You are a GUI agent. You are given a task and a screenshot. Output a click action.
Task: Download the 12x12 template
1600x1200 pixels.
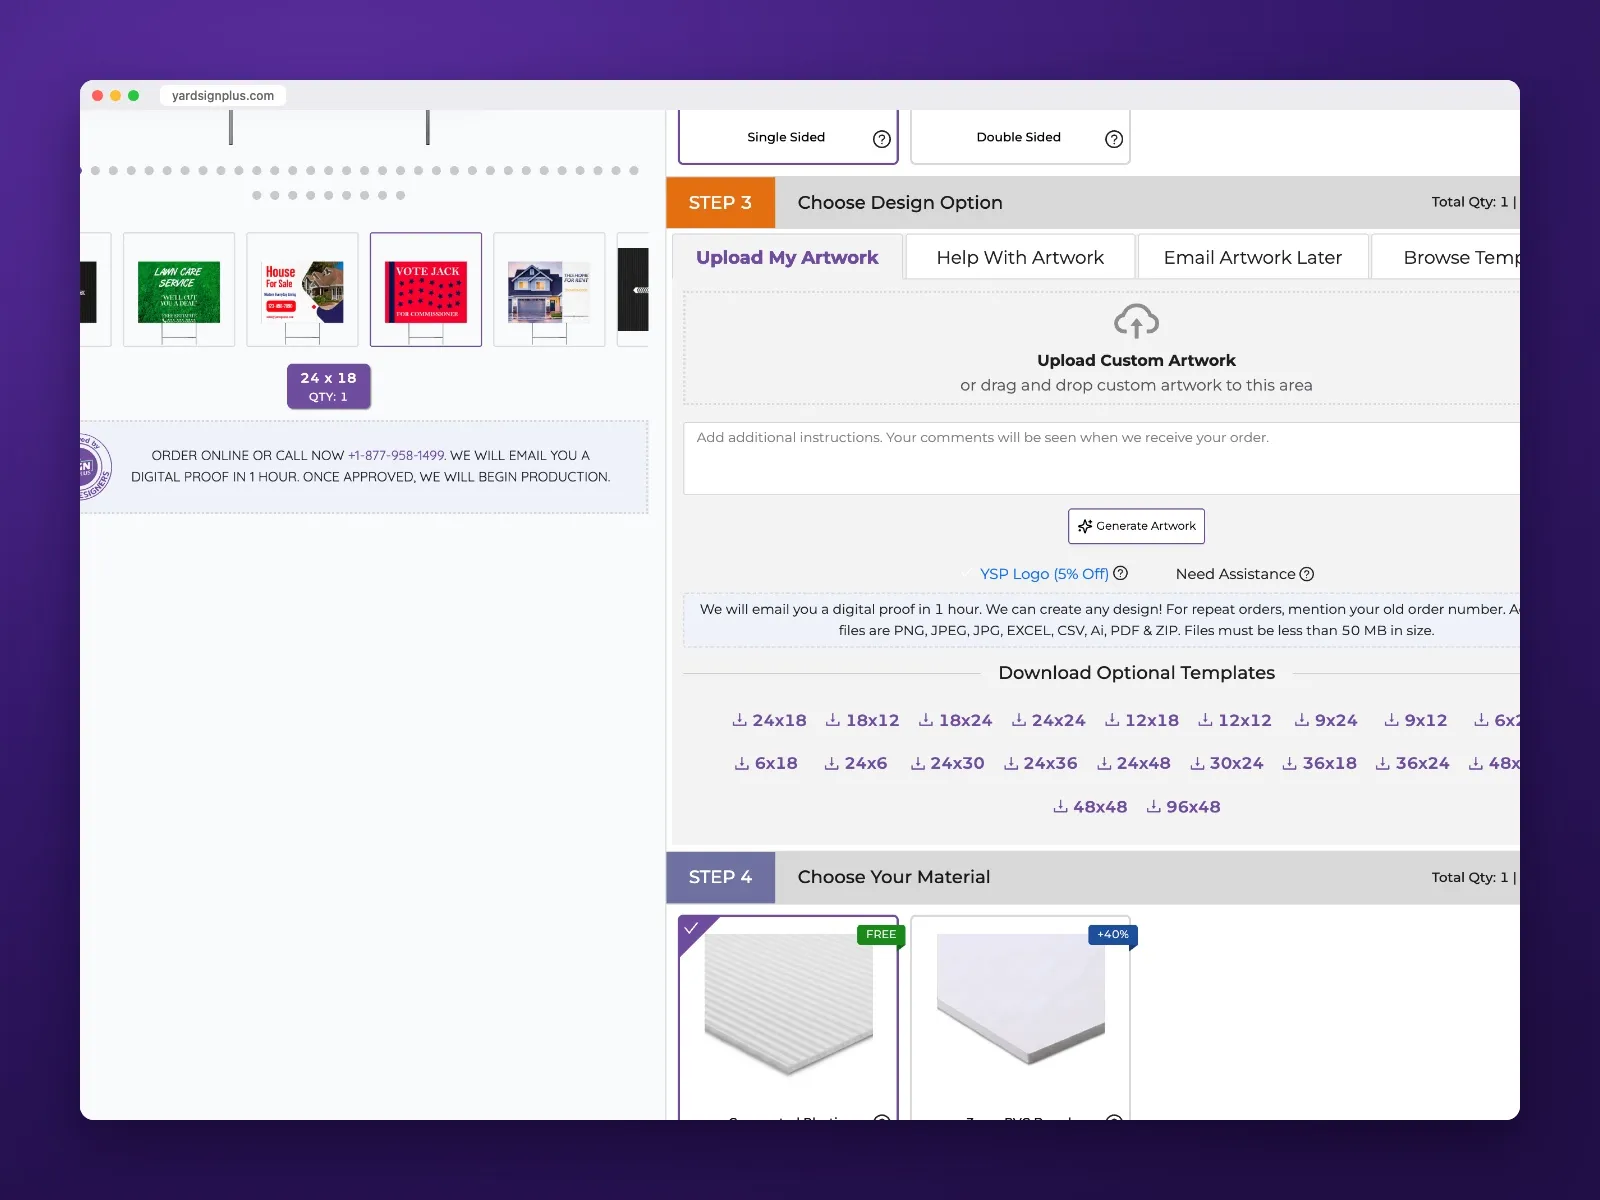(x=1234, y=720)
